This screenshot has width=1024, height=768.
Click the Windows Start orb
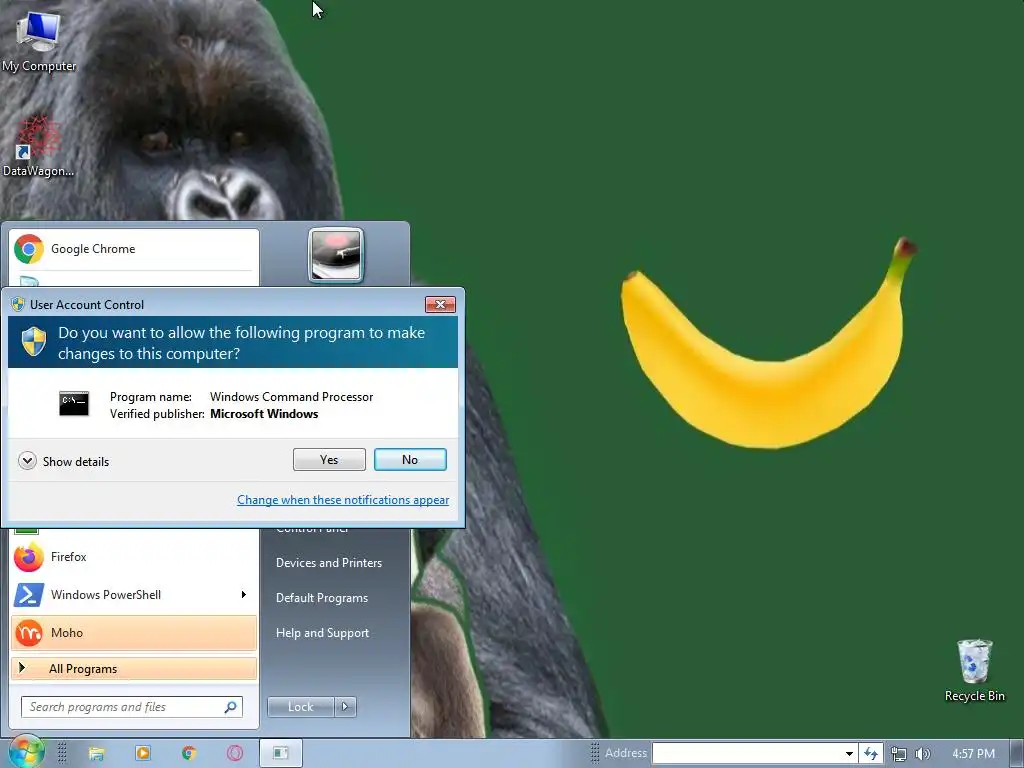[26, 752]
